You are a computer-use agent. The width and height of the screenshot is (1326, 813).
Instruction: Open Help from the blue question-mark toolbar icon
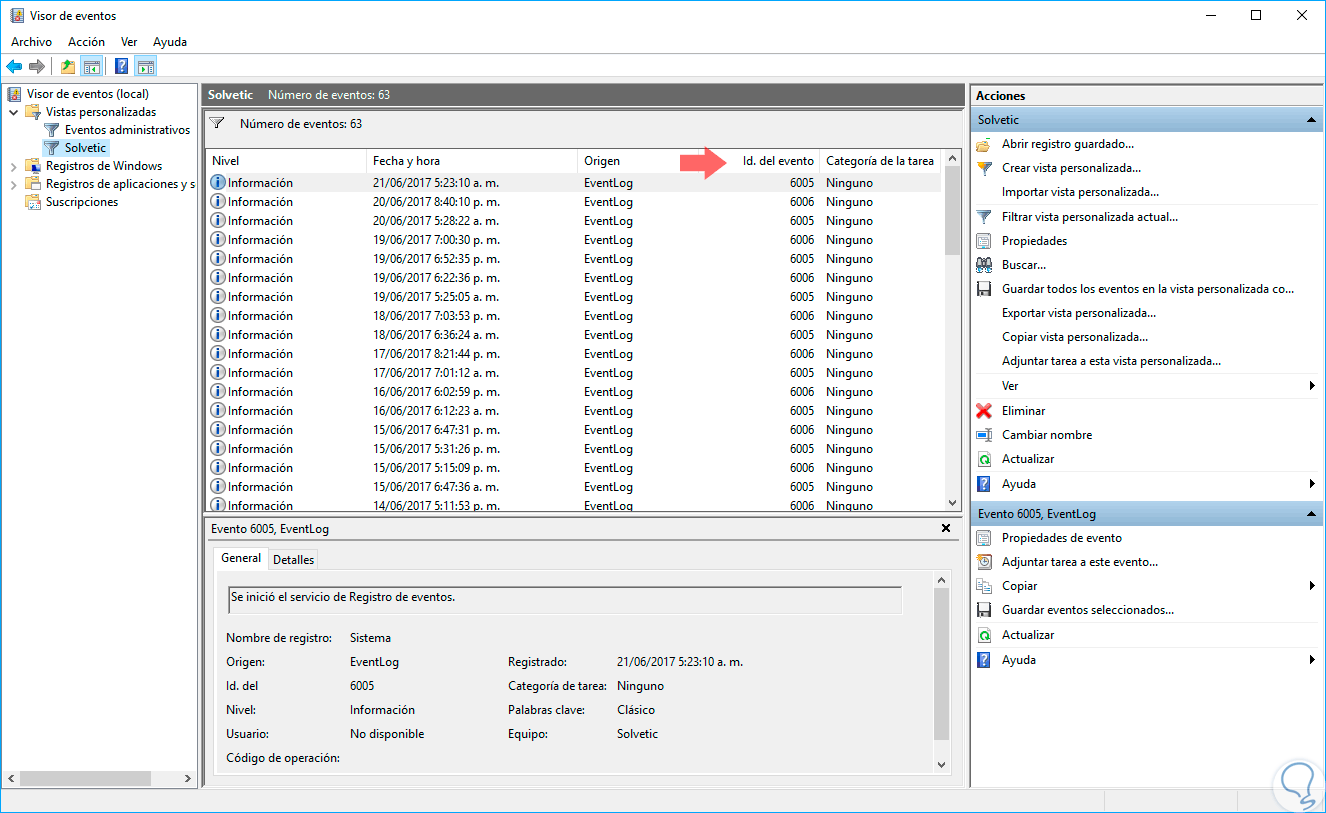tap(121, 67)
